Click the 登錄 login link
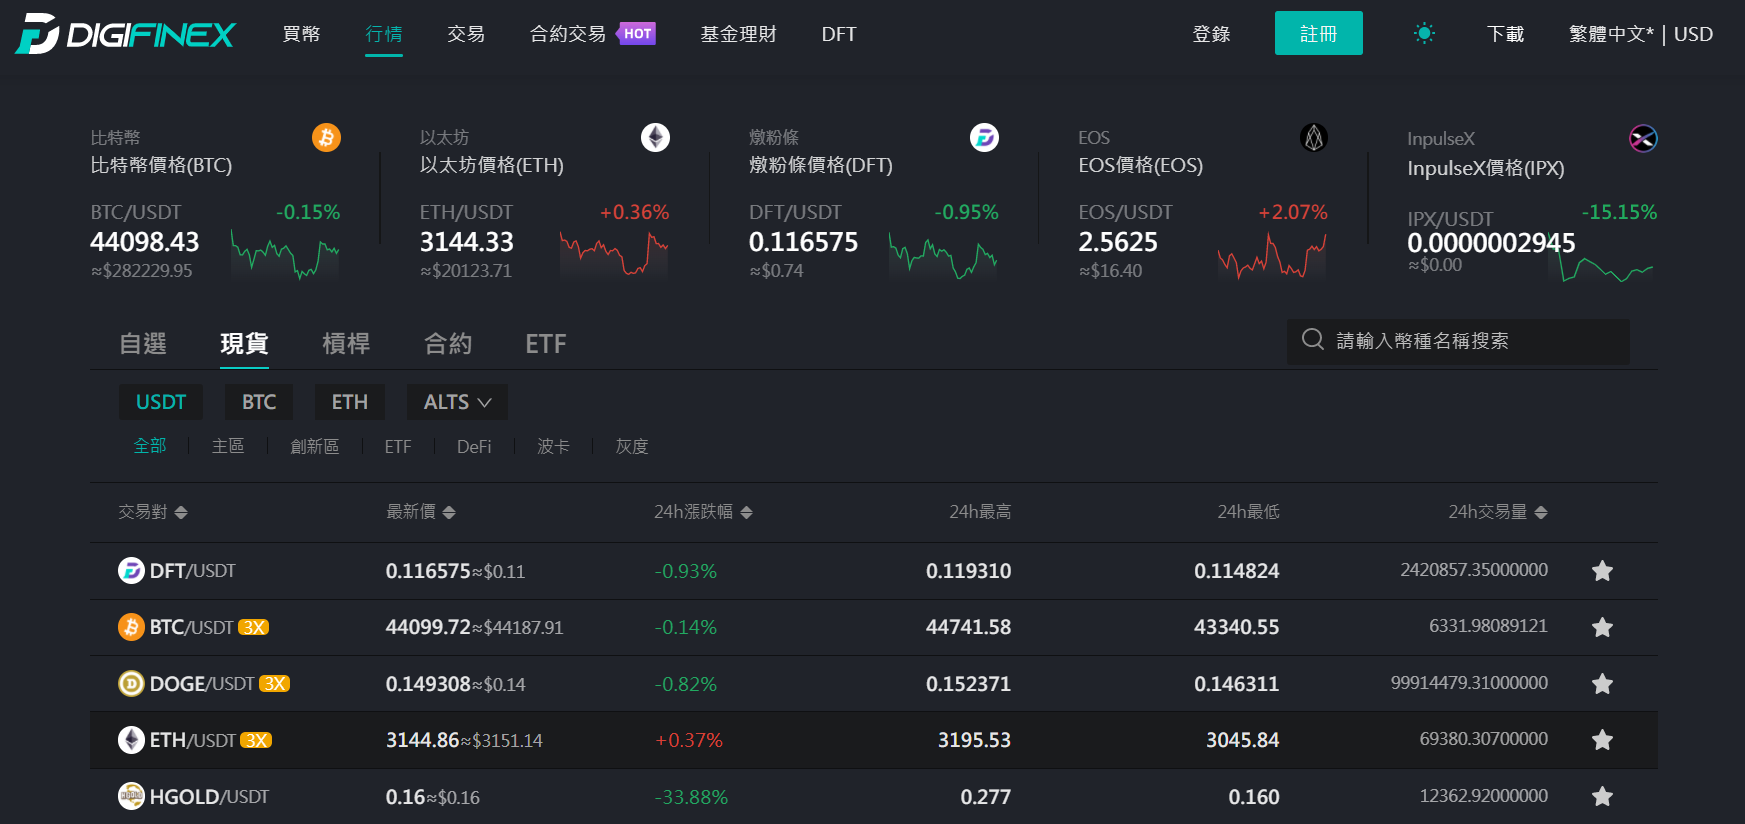Image resolution: width=1745 pixels, height=824 pixels. (x=1211, y=34)
